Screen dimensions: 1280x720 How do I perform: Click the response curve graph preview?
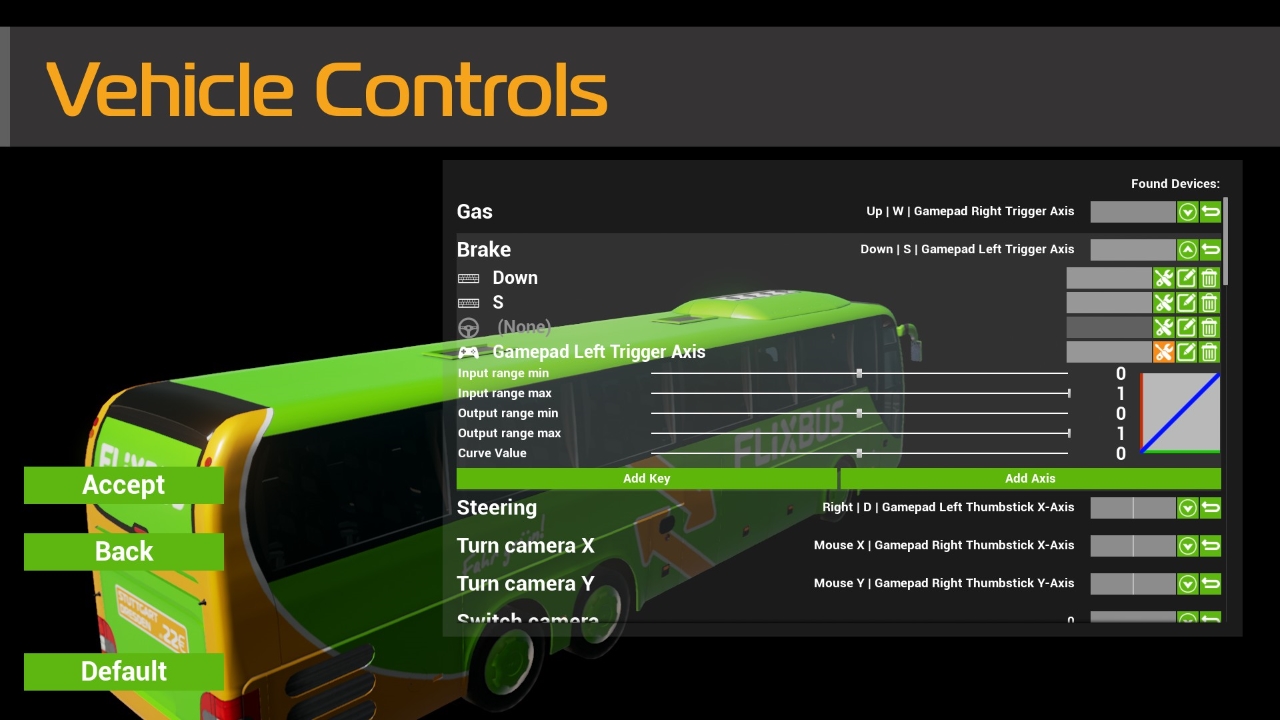[1180, 413]
